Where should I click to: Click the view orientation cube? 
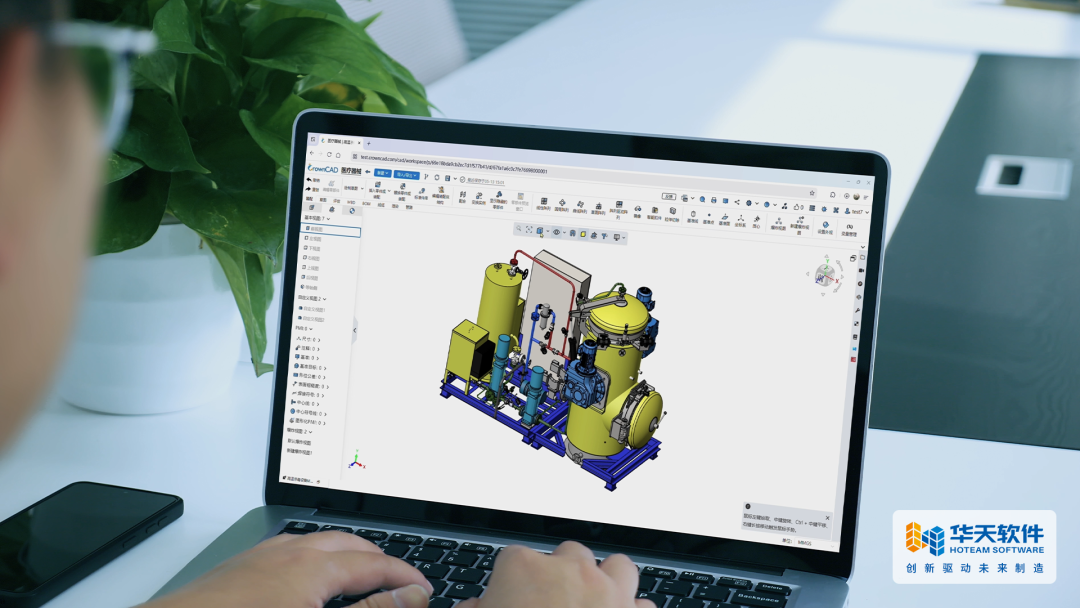[x=823, y=275]
